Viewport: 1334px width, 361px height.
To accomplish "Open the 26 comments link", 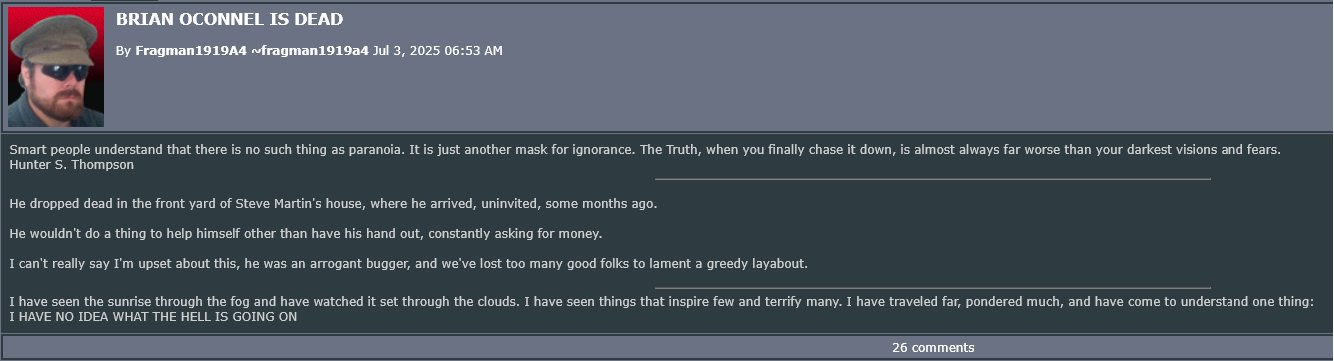I will click(933, 348).
